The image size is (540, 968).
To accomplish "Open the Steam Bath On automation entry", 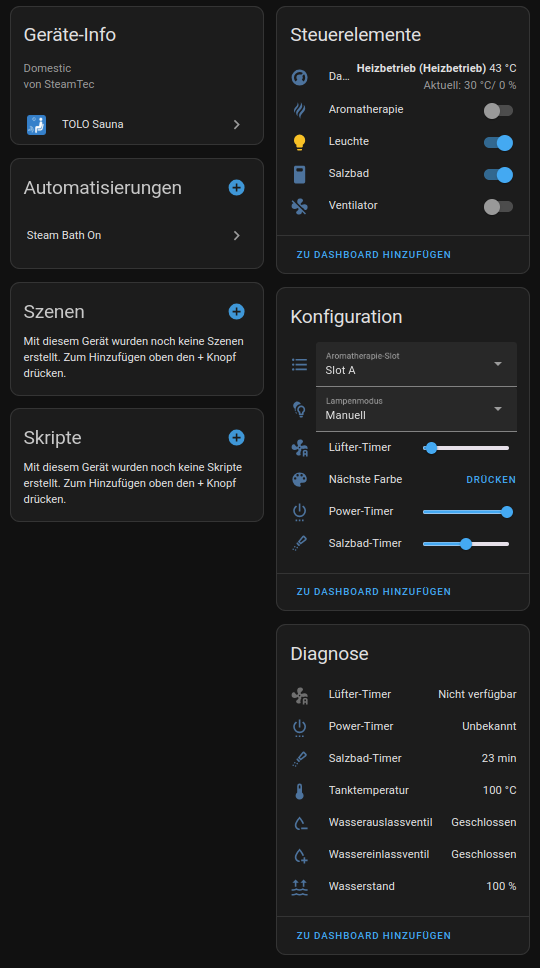I will 137,235.
